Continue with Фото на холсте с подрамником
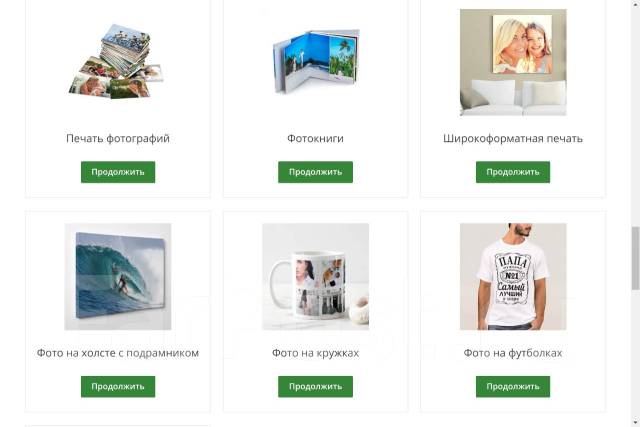Viewport: 640px width, 427px height. tap(118, 386)
